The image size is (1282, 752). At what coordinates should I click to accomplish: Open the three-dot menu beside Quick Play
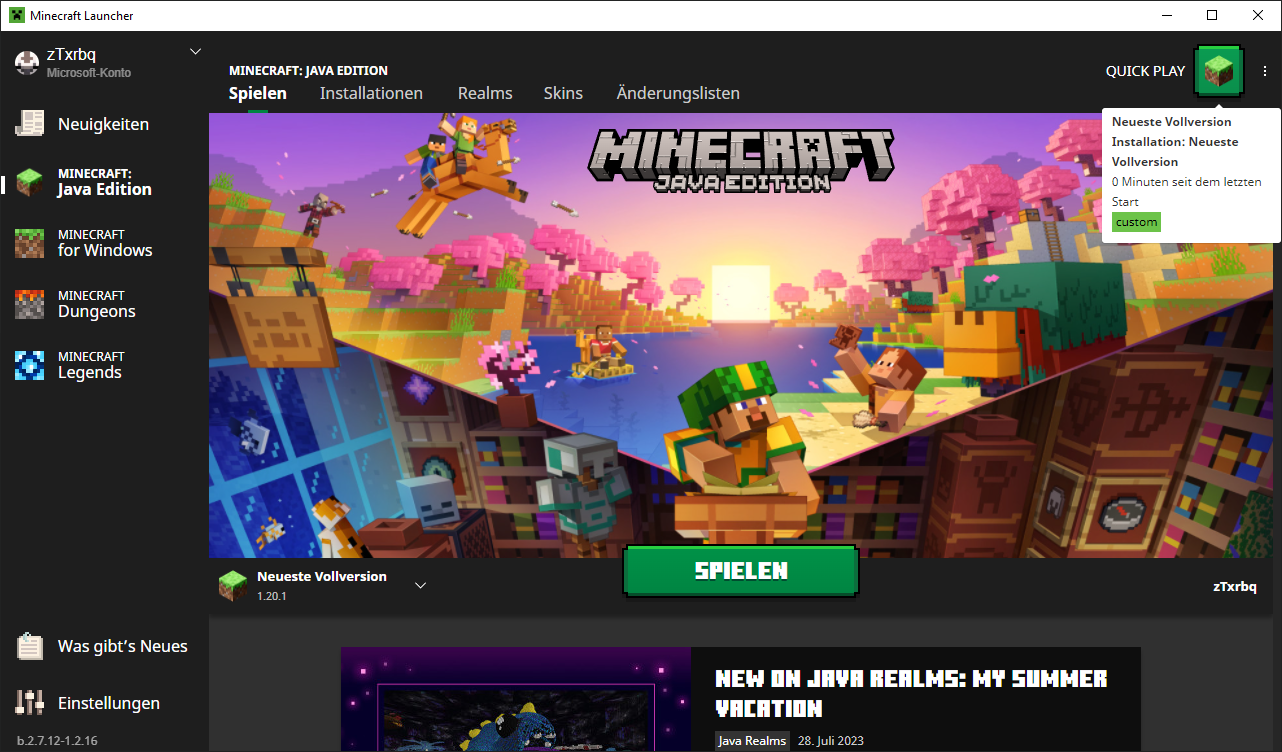point(1265,71)
